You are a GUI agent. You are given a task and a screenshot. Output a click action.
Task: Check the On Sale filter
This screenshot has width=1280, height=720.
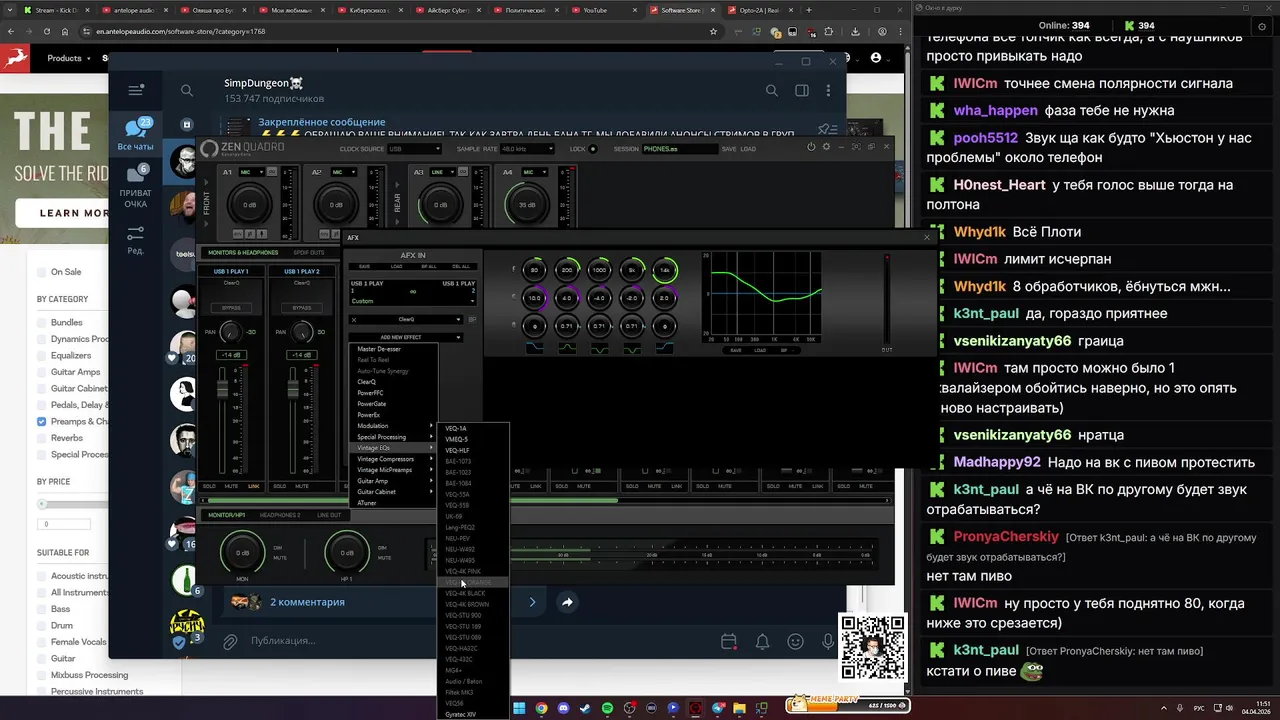point(42,272)
